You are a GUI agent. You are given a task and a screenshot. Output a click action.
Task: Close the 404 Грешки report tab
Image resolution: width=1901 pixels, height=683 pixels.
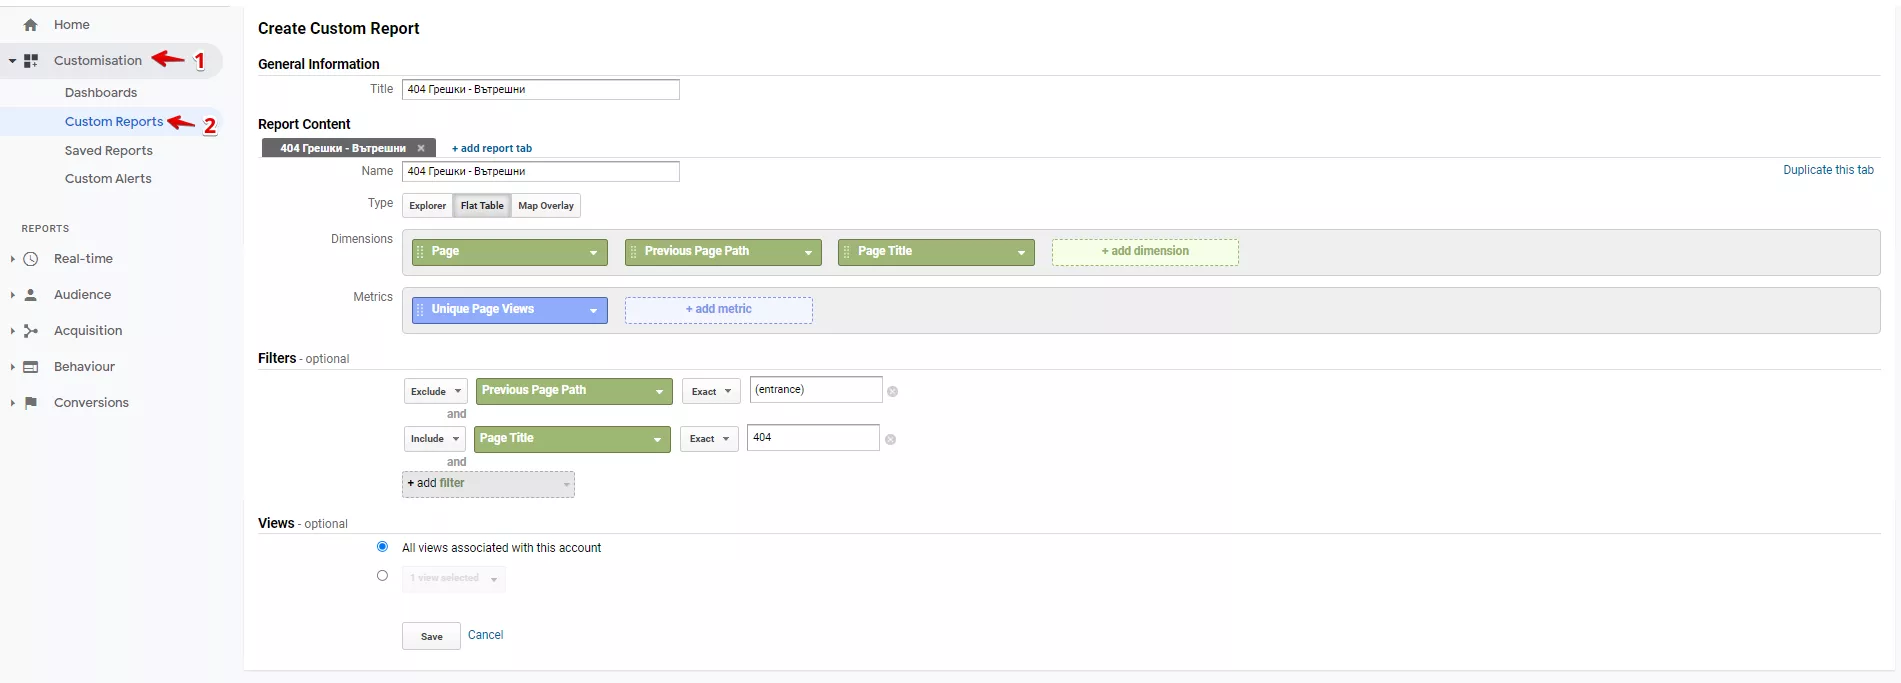click(x=421, y=148)
